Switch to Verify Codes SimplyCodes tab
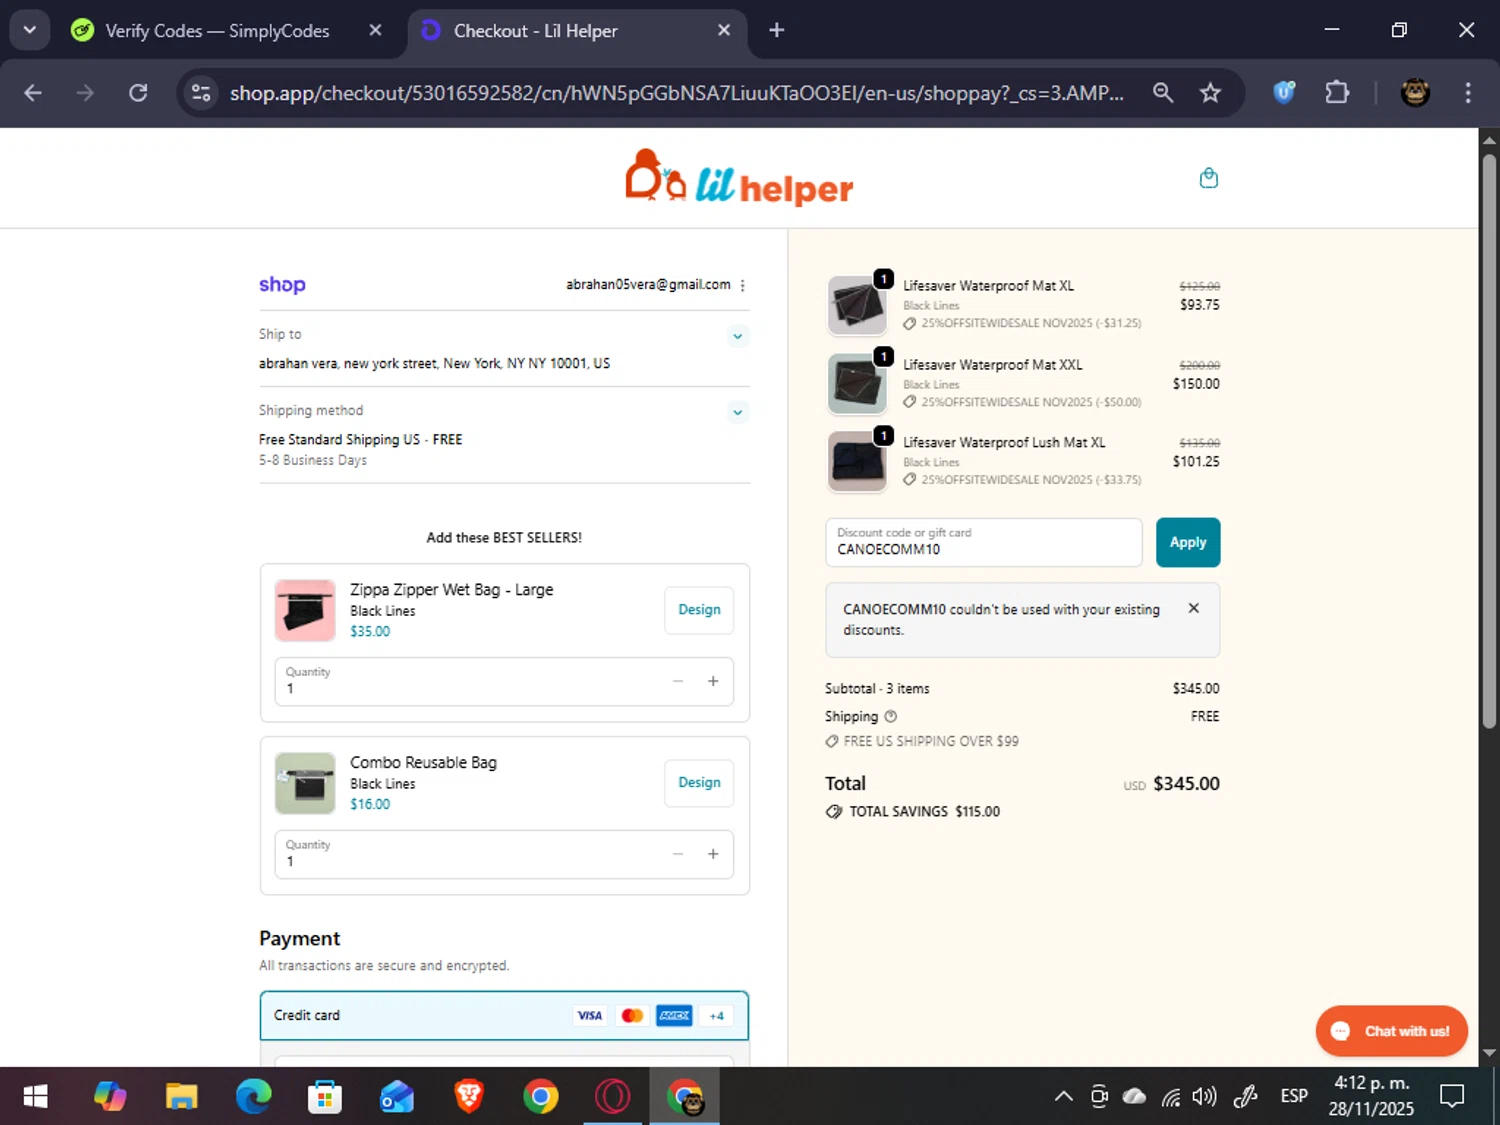Image resolution: width=1500 pixels, height=1125 pixels. 217,31
